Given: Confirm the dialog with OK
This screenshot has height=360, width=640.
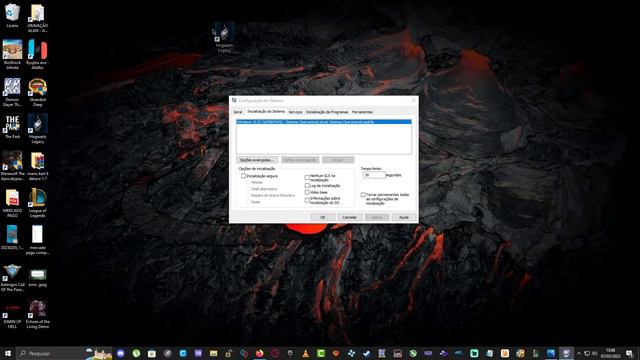Looking at the screenshot, I should pos(323,217).
